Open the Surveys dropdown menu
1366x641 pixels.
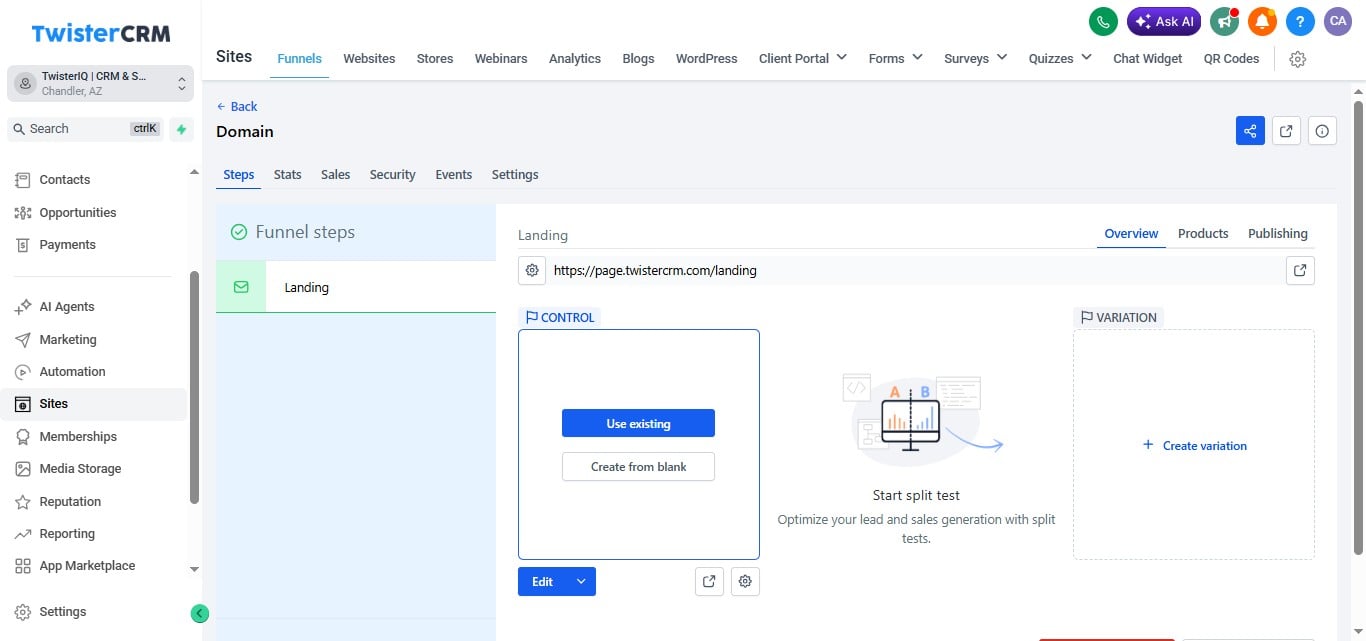(976, 58)
